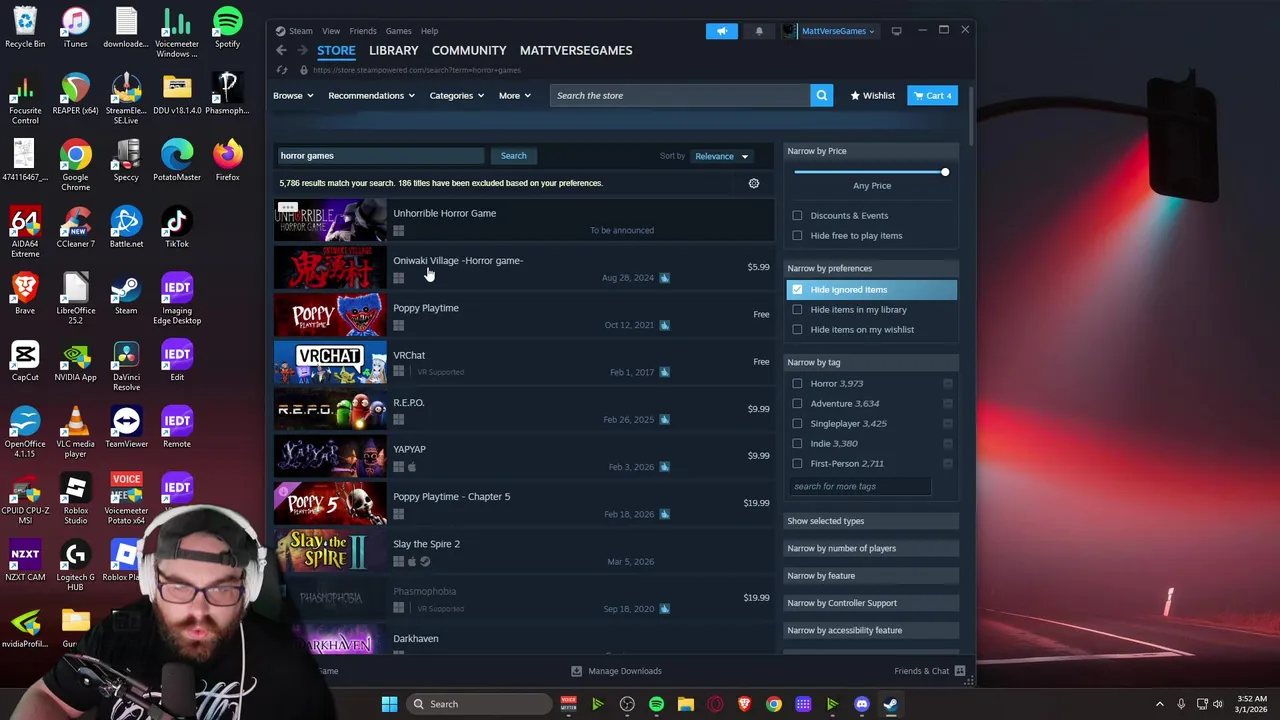Click the Search the store field

(680, 95)
